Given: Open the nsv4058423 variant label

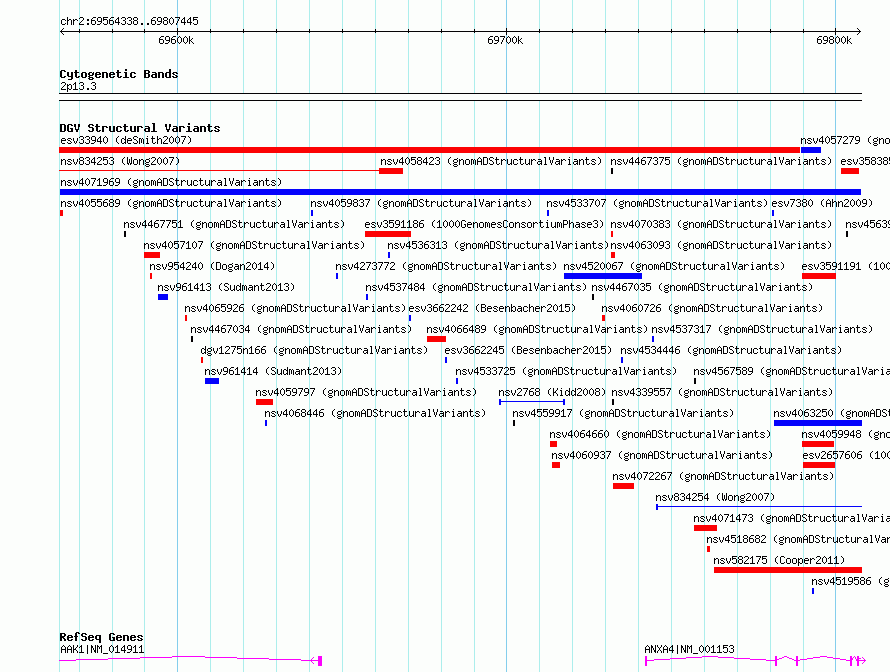Looking at the screenshot, I should (490, 161).
